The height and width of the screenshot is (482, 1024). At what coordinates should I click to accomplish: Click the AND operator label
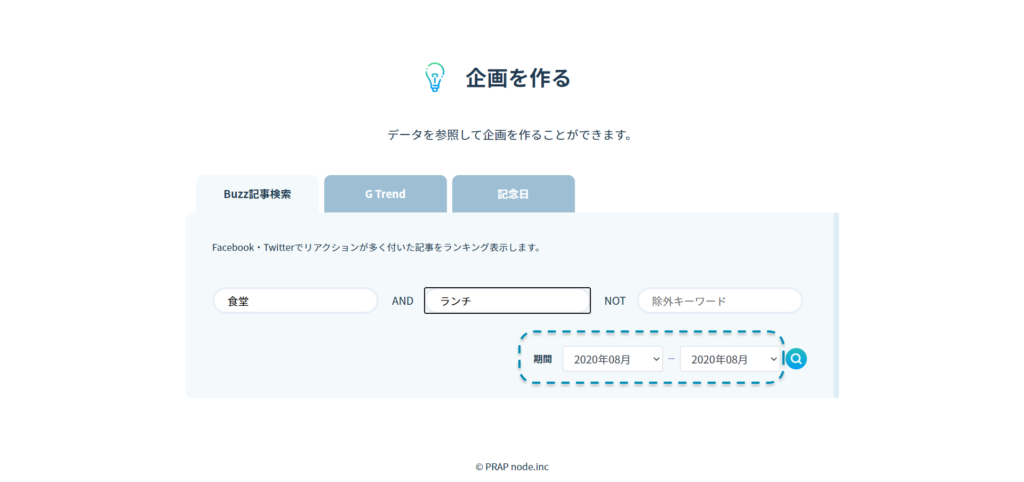(402, 301)
